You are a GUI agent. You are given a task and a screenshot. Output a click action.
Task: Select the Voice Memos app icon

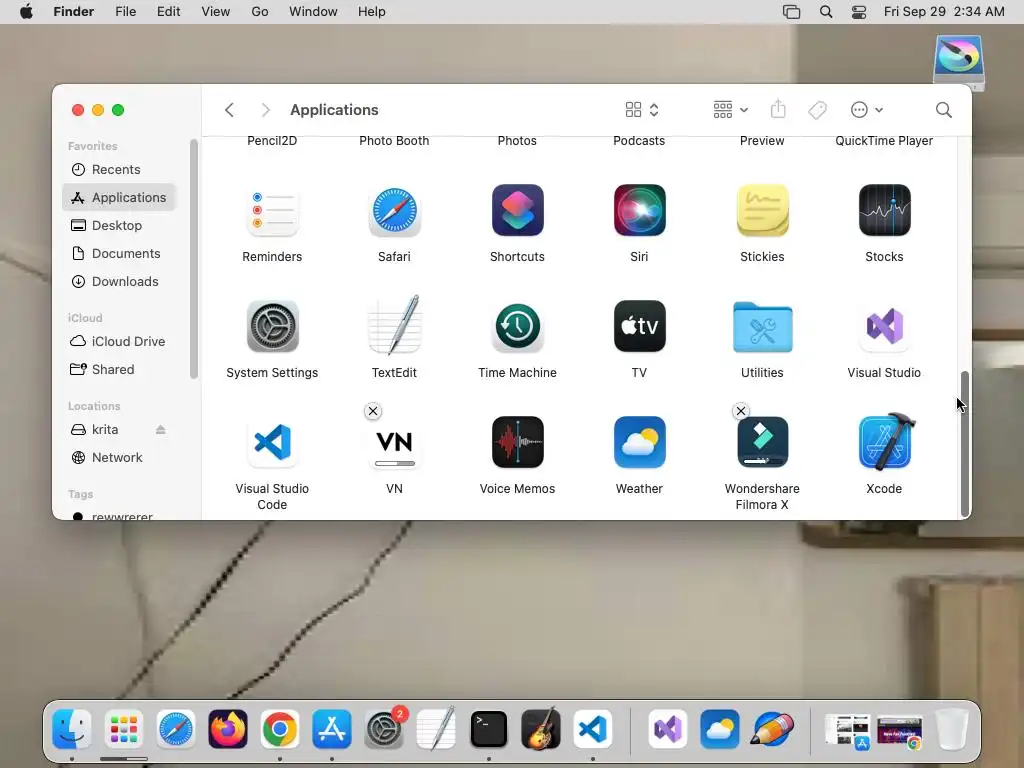pyautogui.click(x=517, y=442)
